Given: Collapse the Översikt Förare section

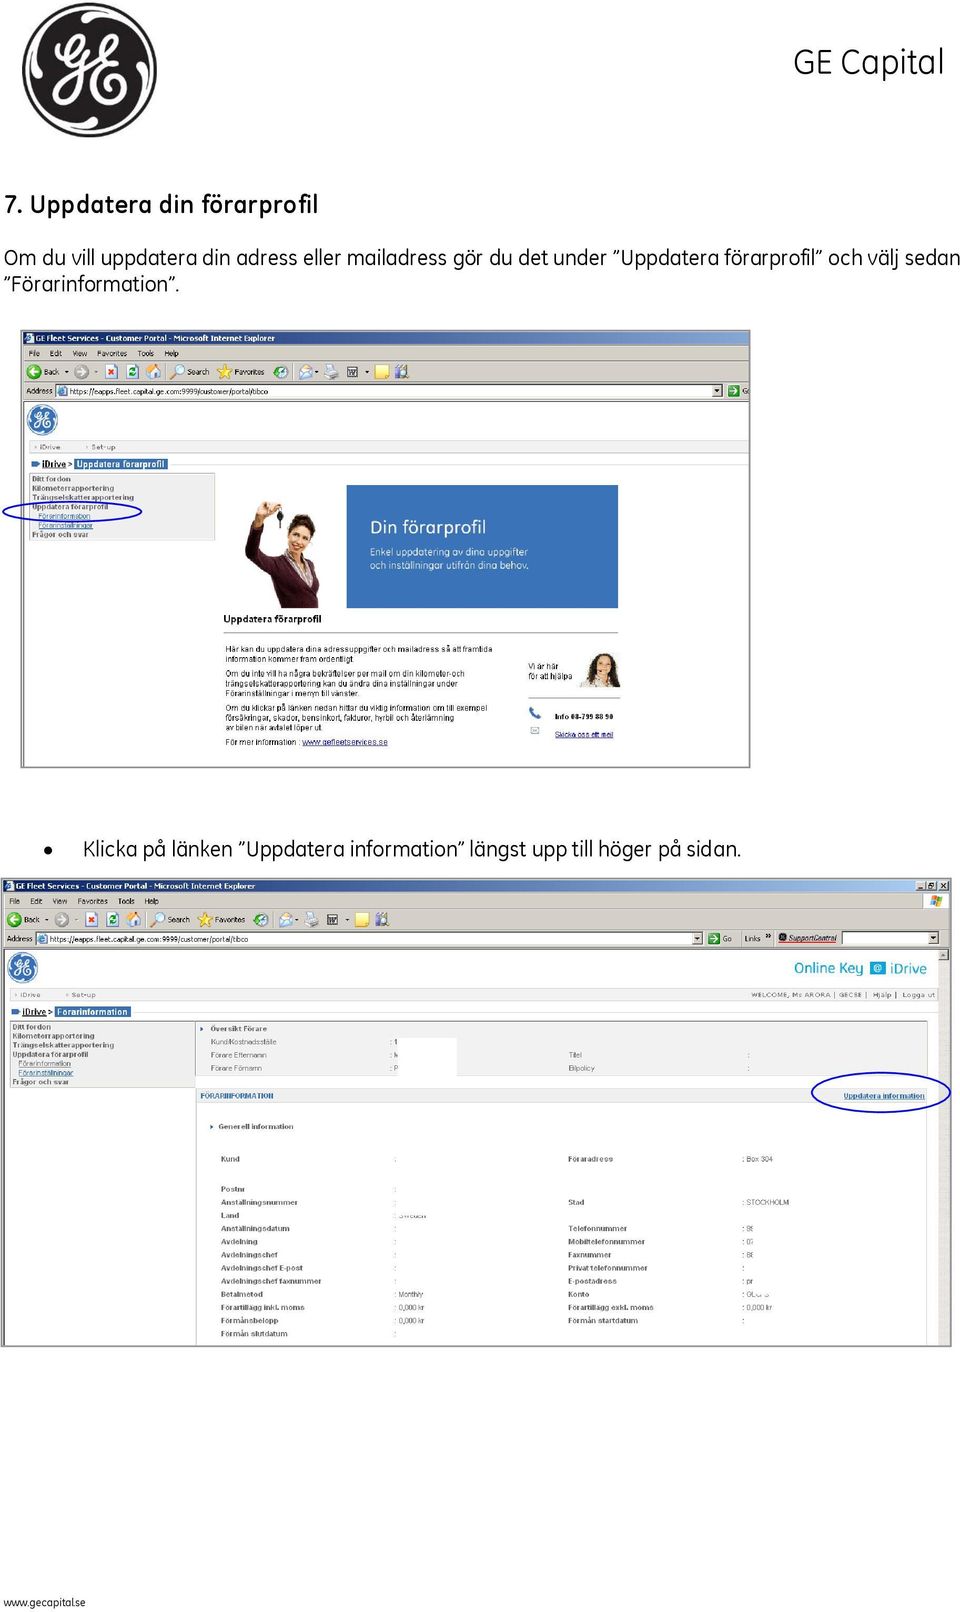Looking at the screenshot, I should pyautogui.click(x=202, y=1029).
